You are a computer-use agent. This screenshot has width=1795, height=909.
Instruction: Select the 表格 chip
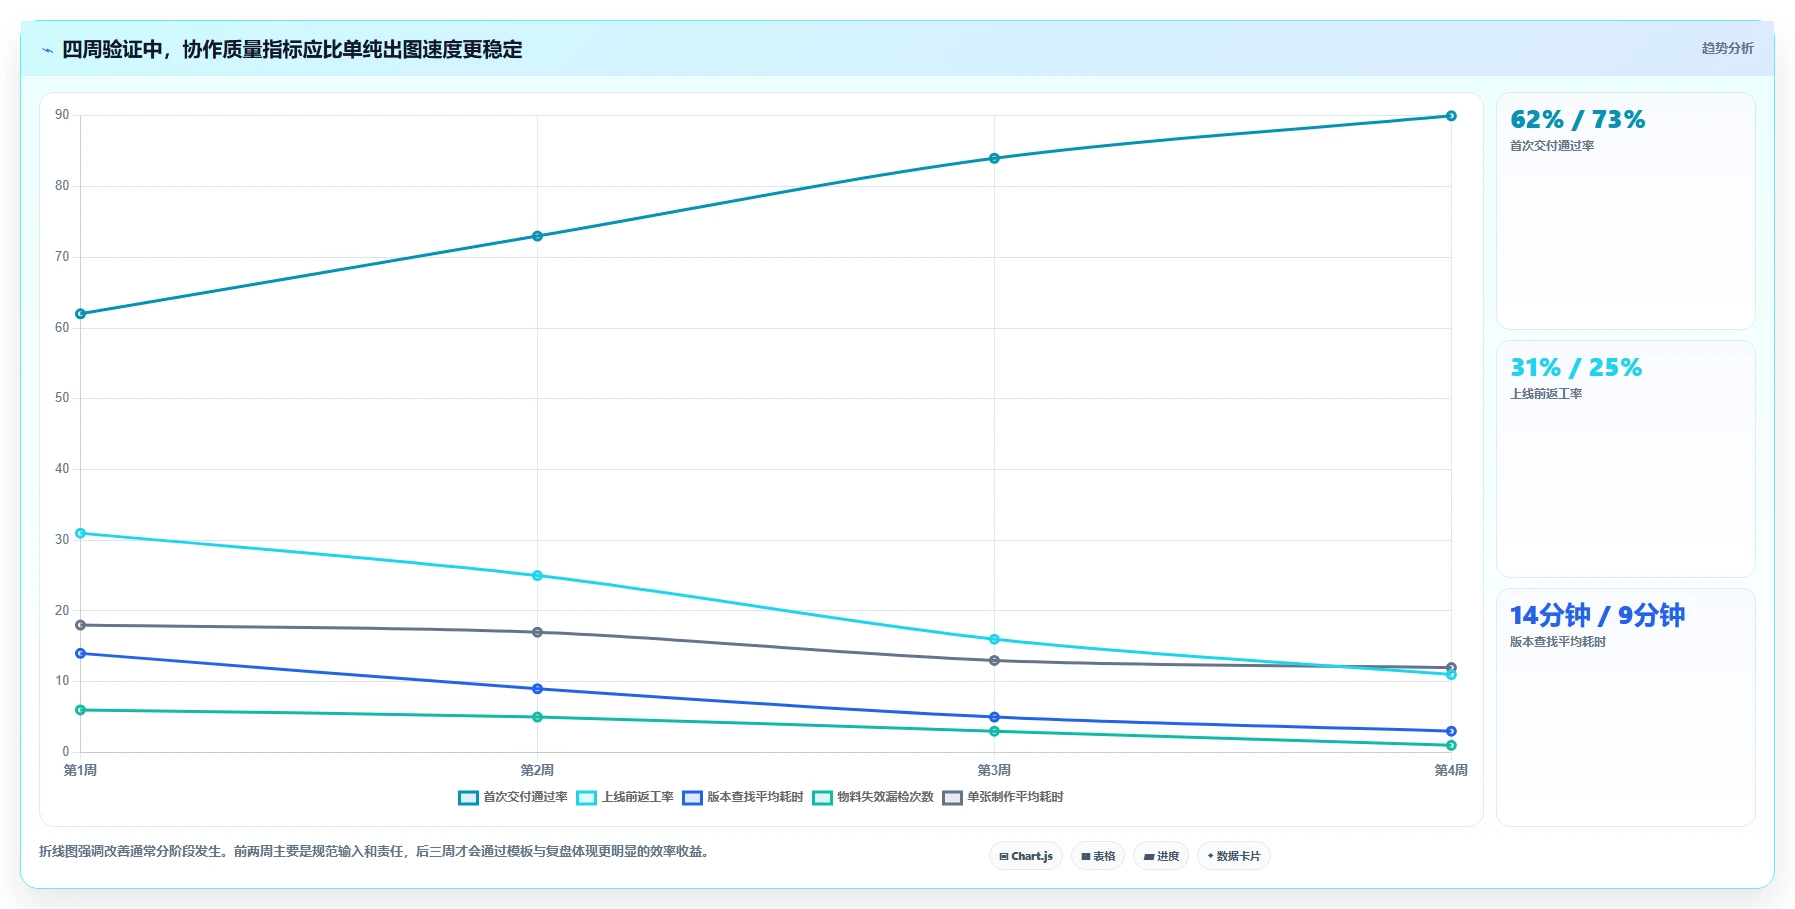1098,856
